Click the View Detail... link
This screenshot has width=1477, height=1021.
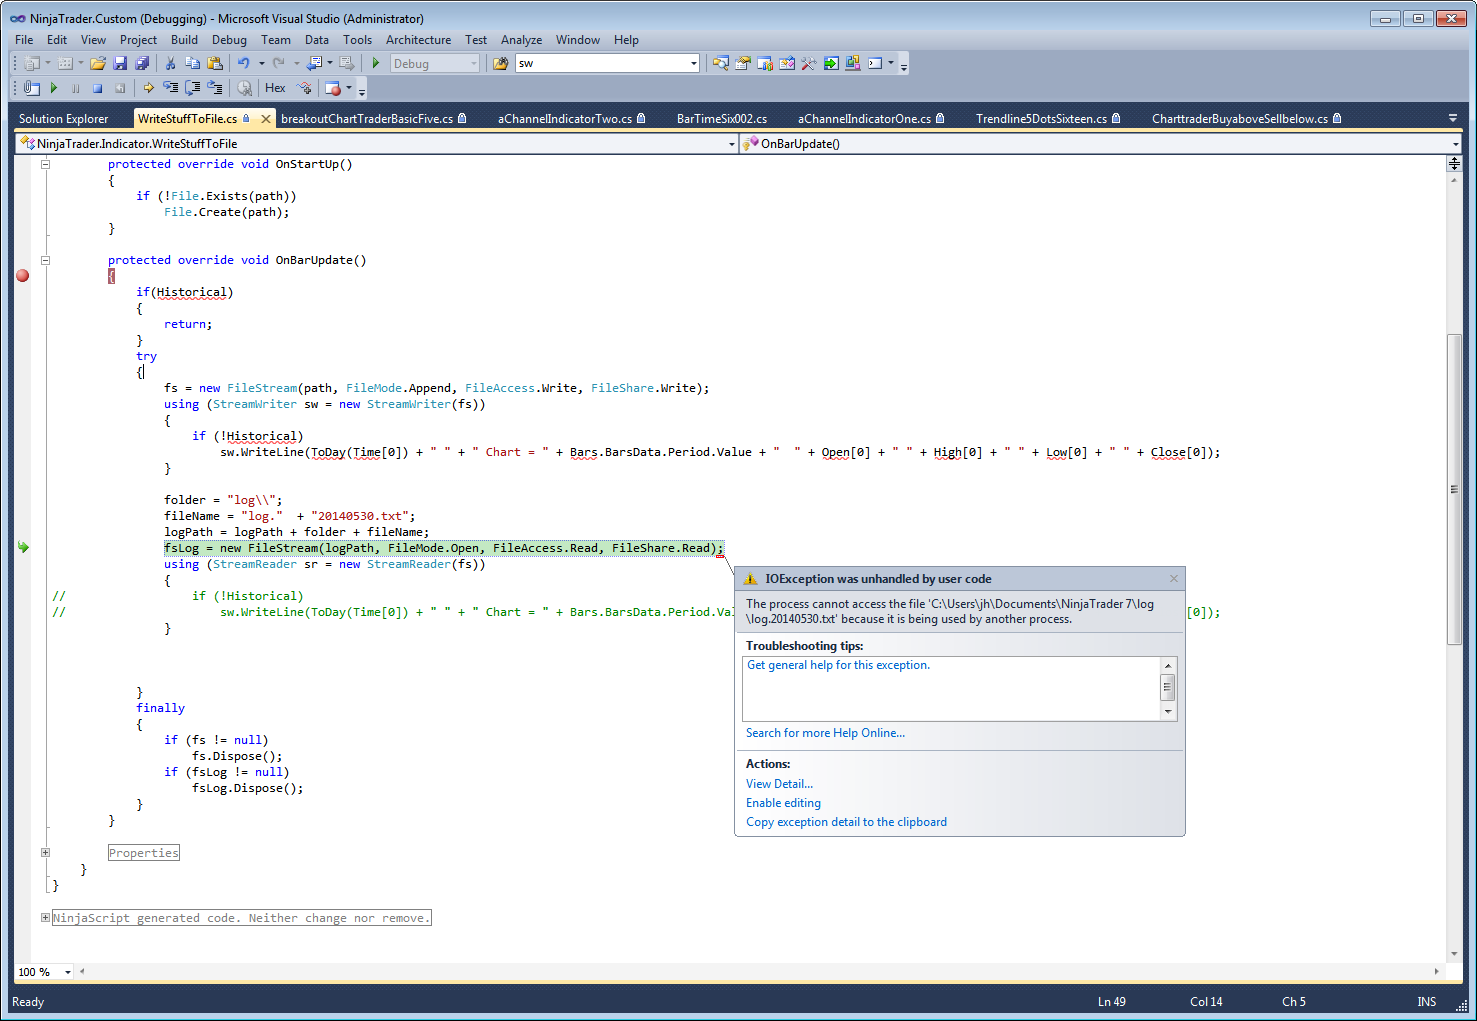point(779,784)
